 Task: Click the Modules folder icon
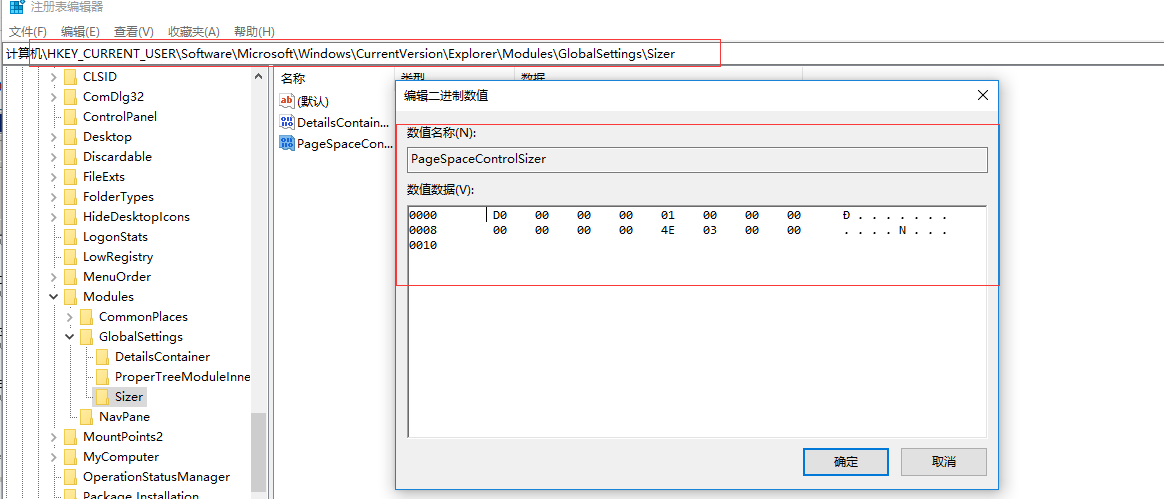(x=71, y=297)
